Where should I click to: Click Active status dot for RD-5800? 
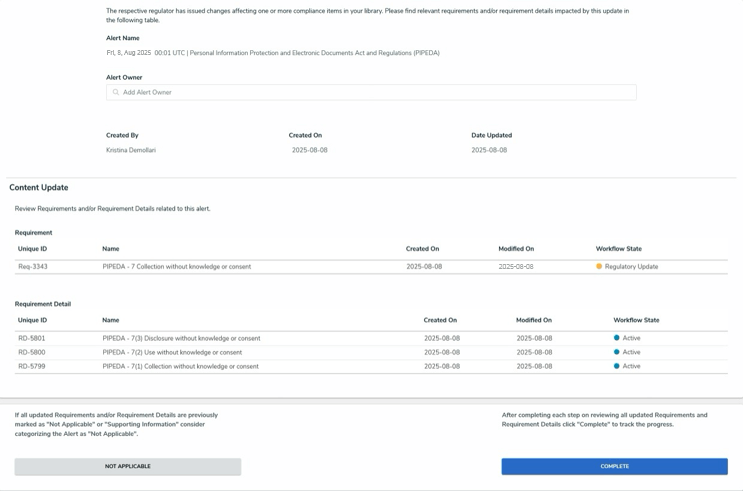[617, 352]
